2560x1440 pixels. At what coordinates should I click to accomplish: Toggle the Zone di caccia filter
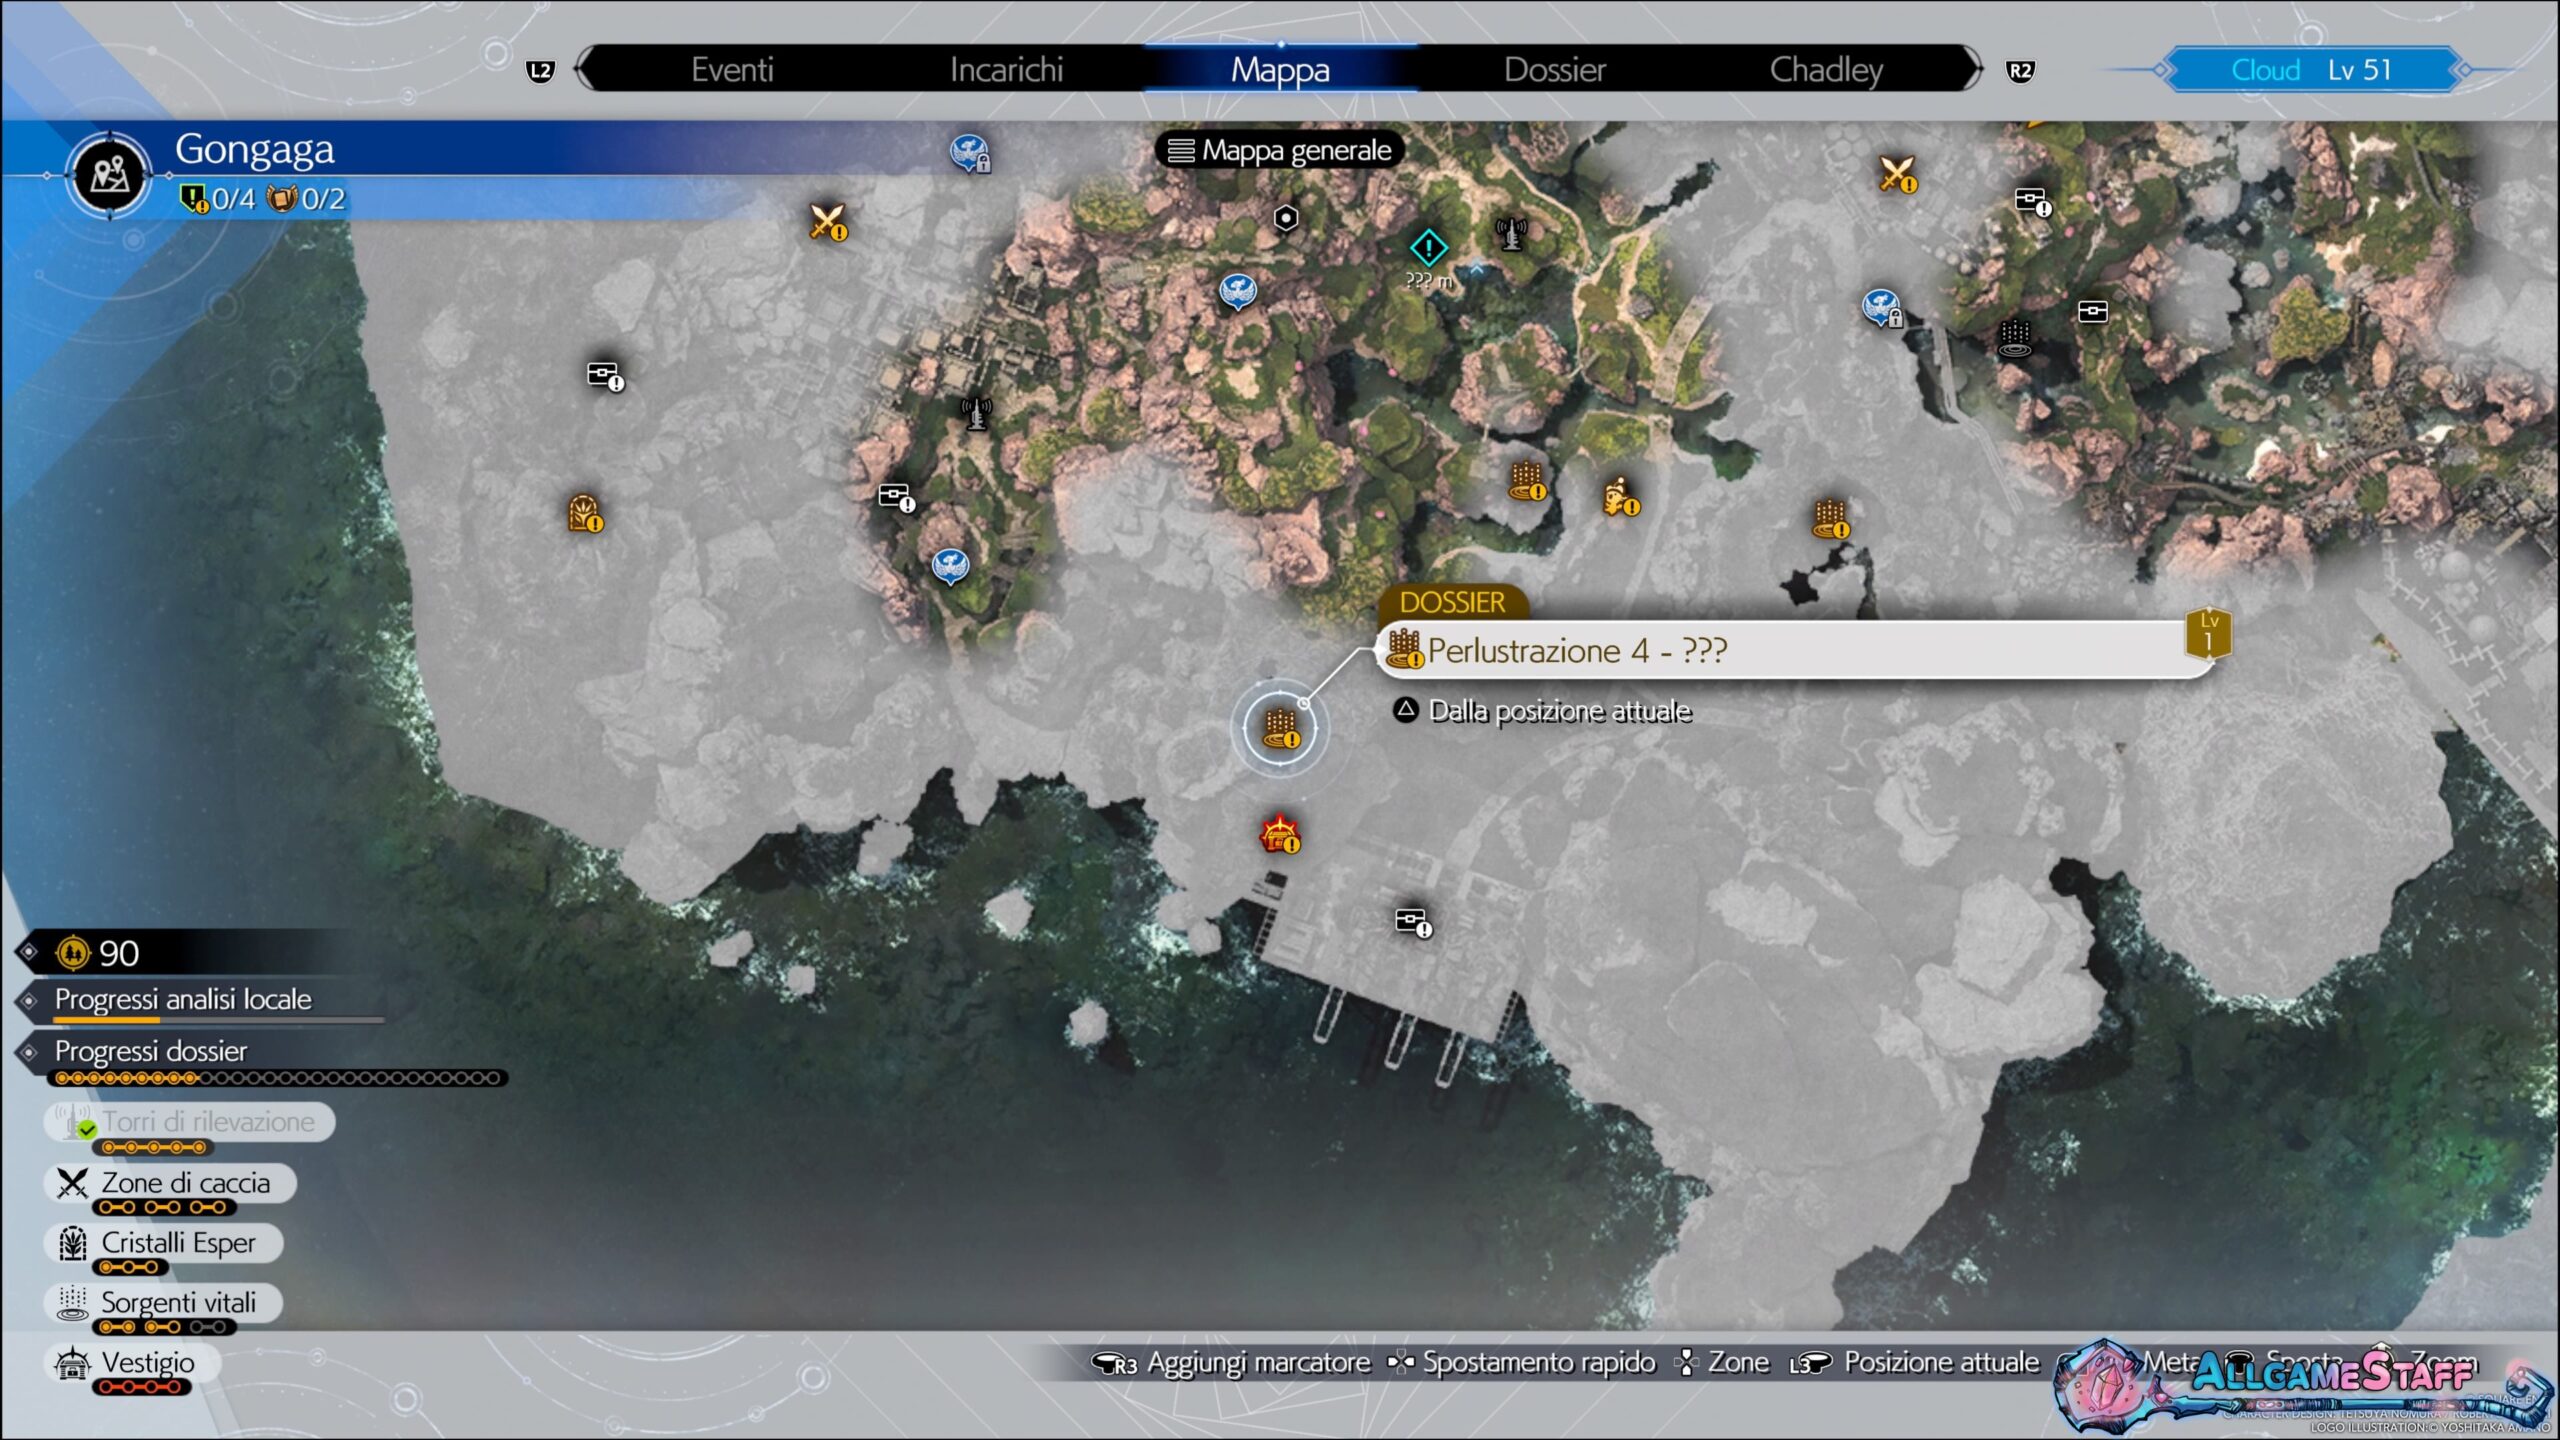pos(170,1183)
